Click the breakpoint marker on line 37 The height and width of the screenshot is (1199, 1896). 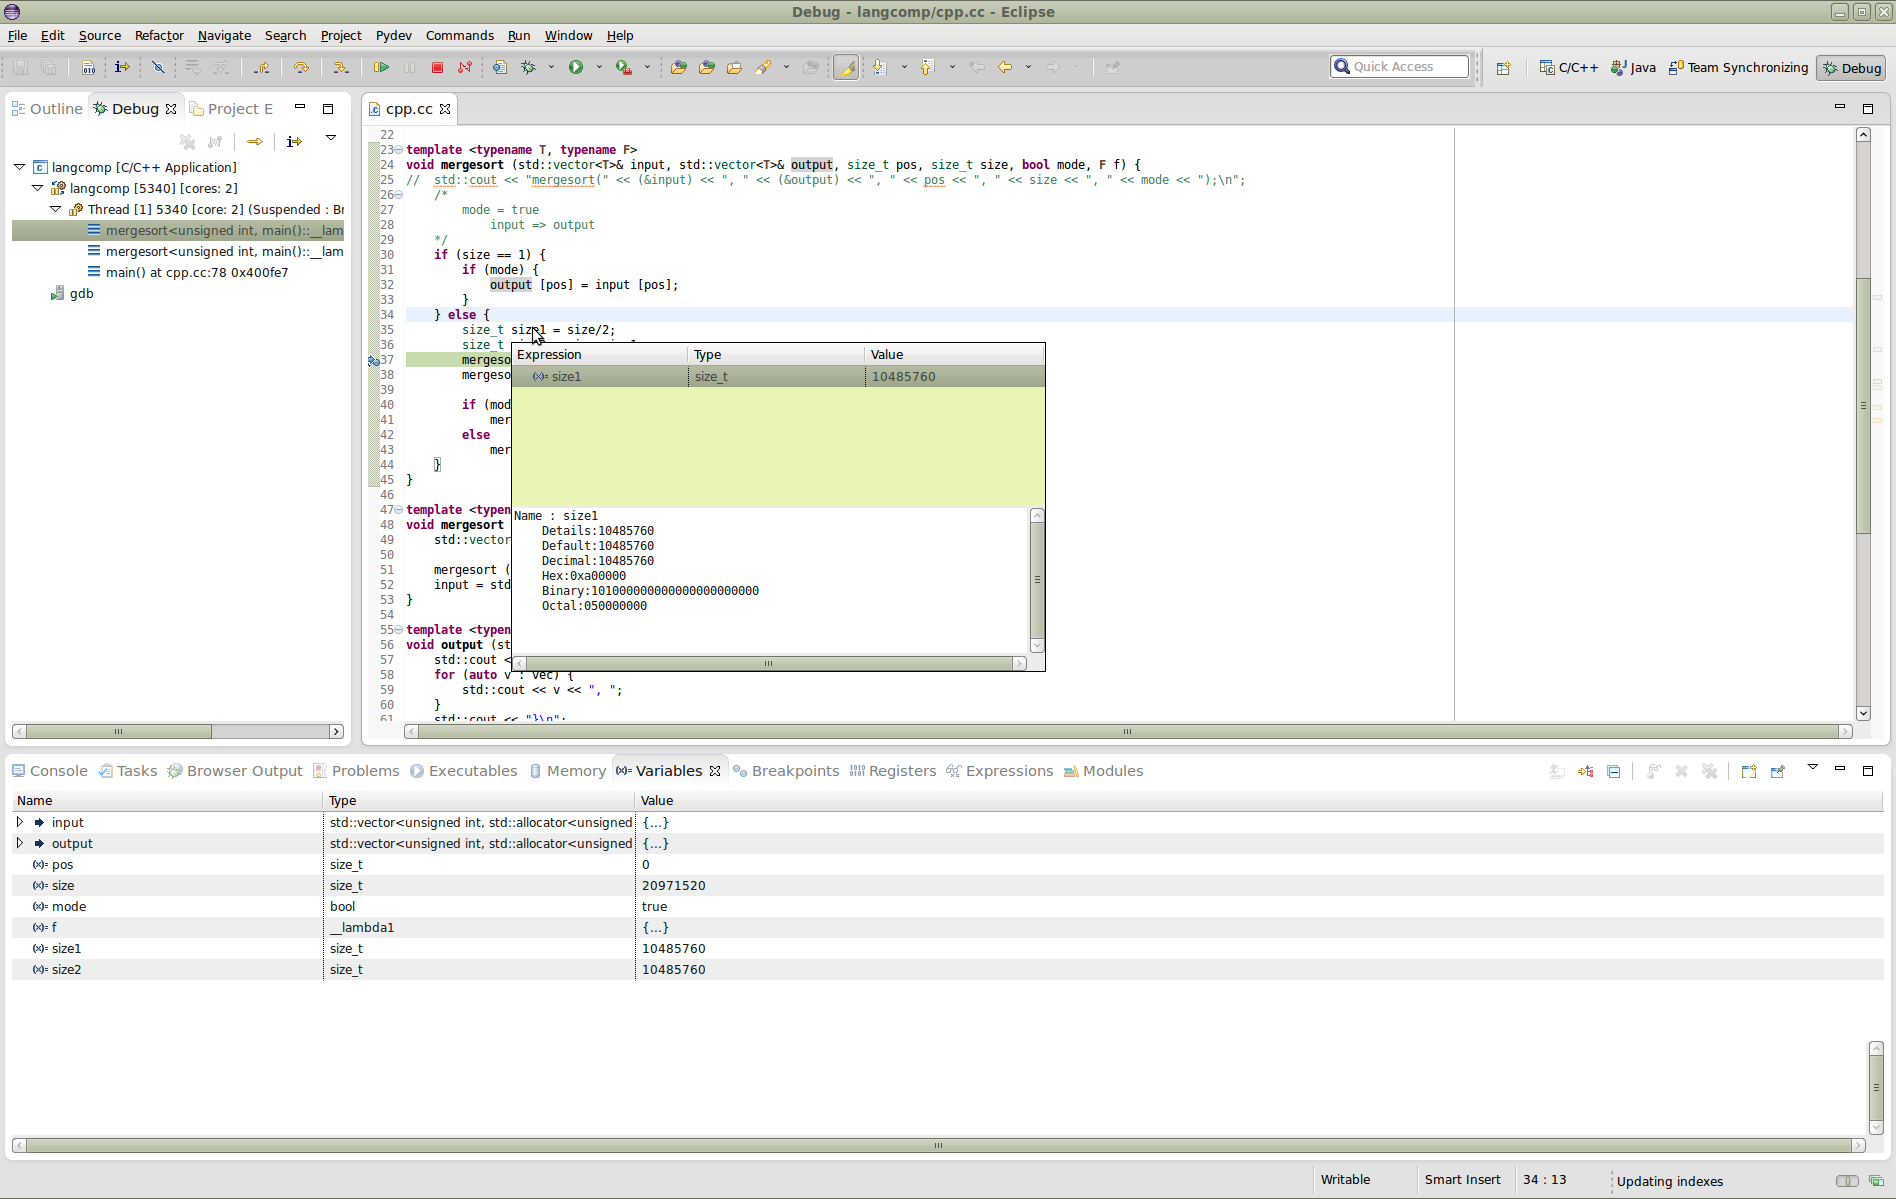click(x=374, y=360)
